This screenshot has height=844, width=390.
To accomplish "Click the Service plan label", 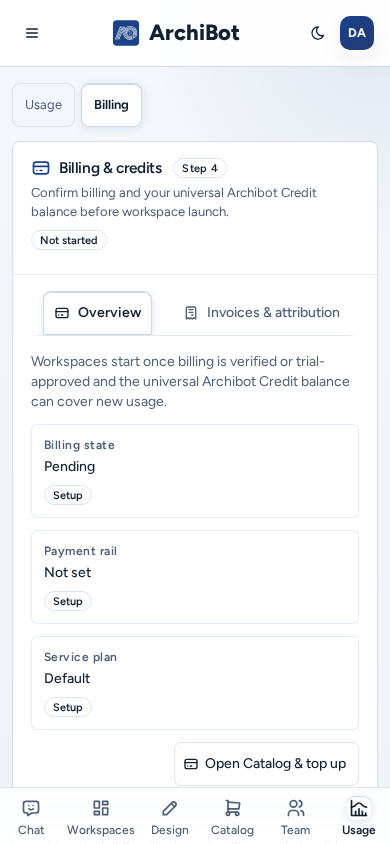I will (81, 657).
